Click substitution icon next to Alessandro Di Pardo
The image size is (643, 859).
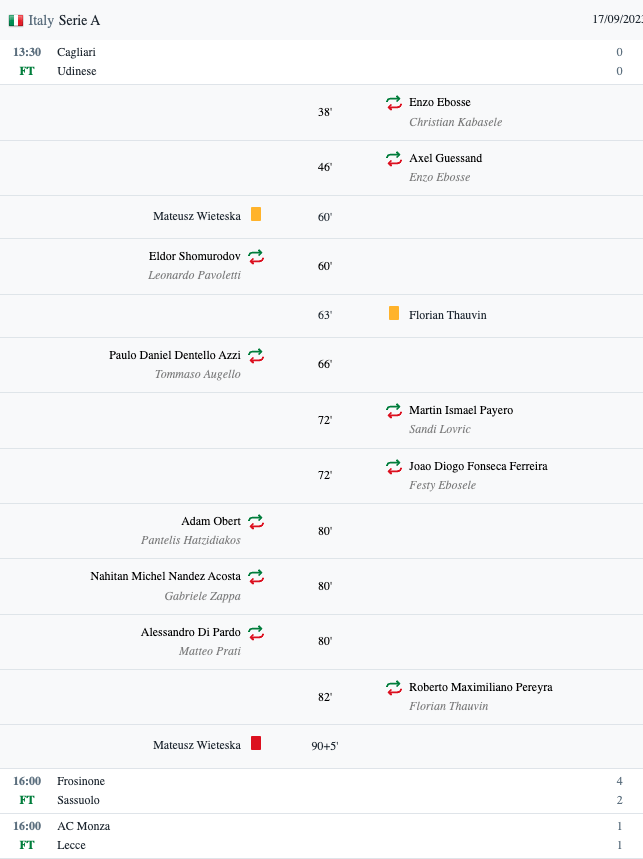256,632
